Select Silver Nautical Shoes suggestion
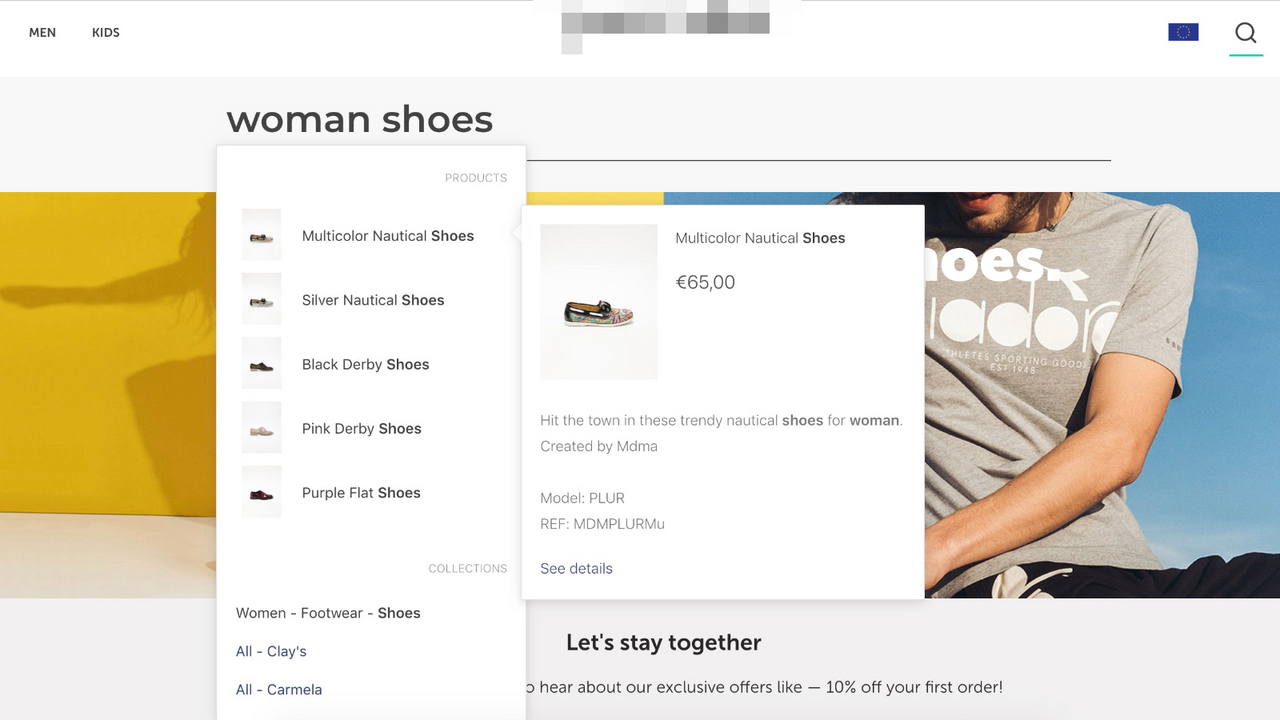This screenshot has height=720, width=1280. [373, 300]
